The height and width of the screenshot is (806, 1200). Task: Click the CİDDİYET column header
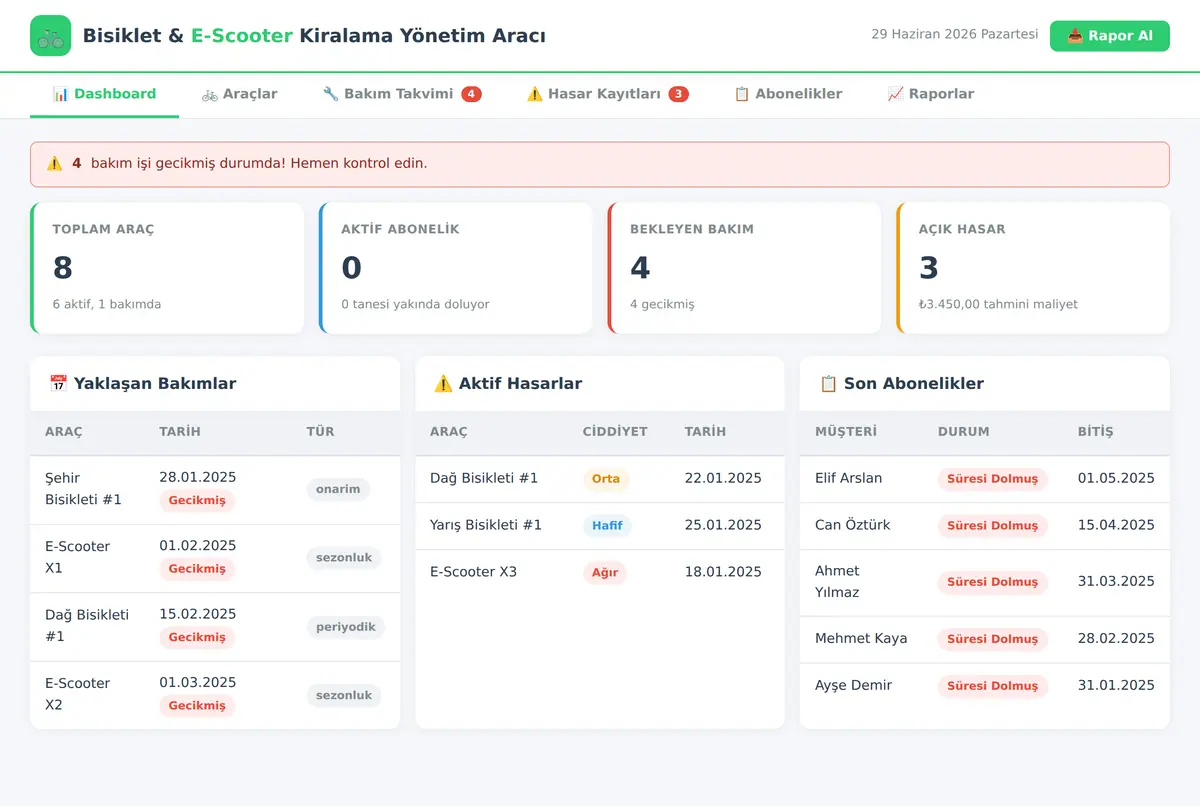click(615, 432)
